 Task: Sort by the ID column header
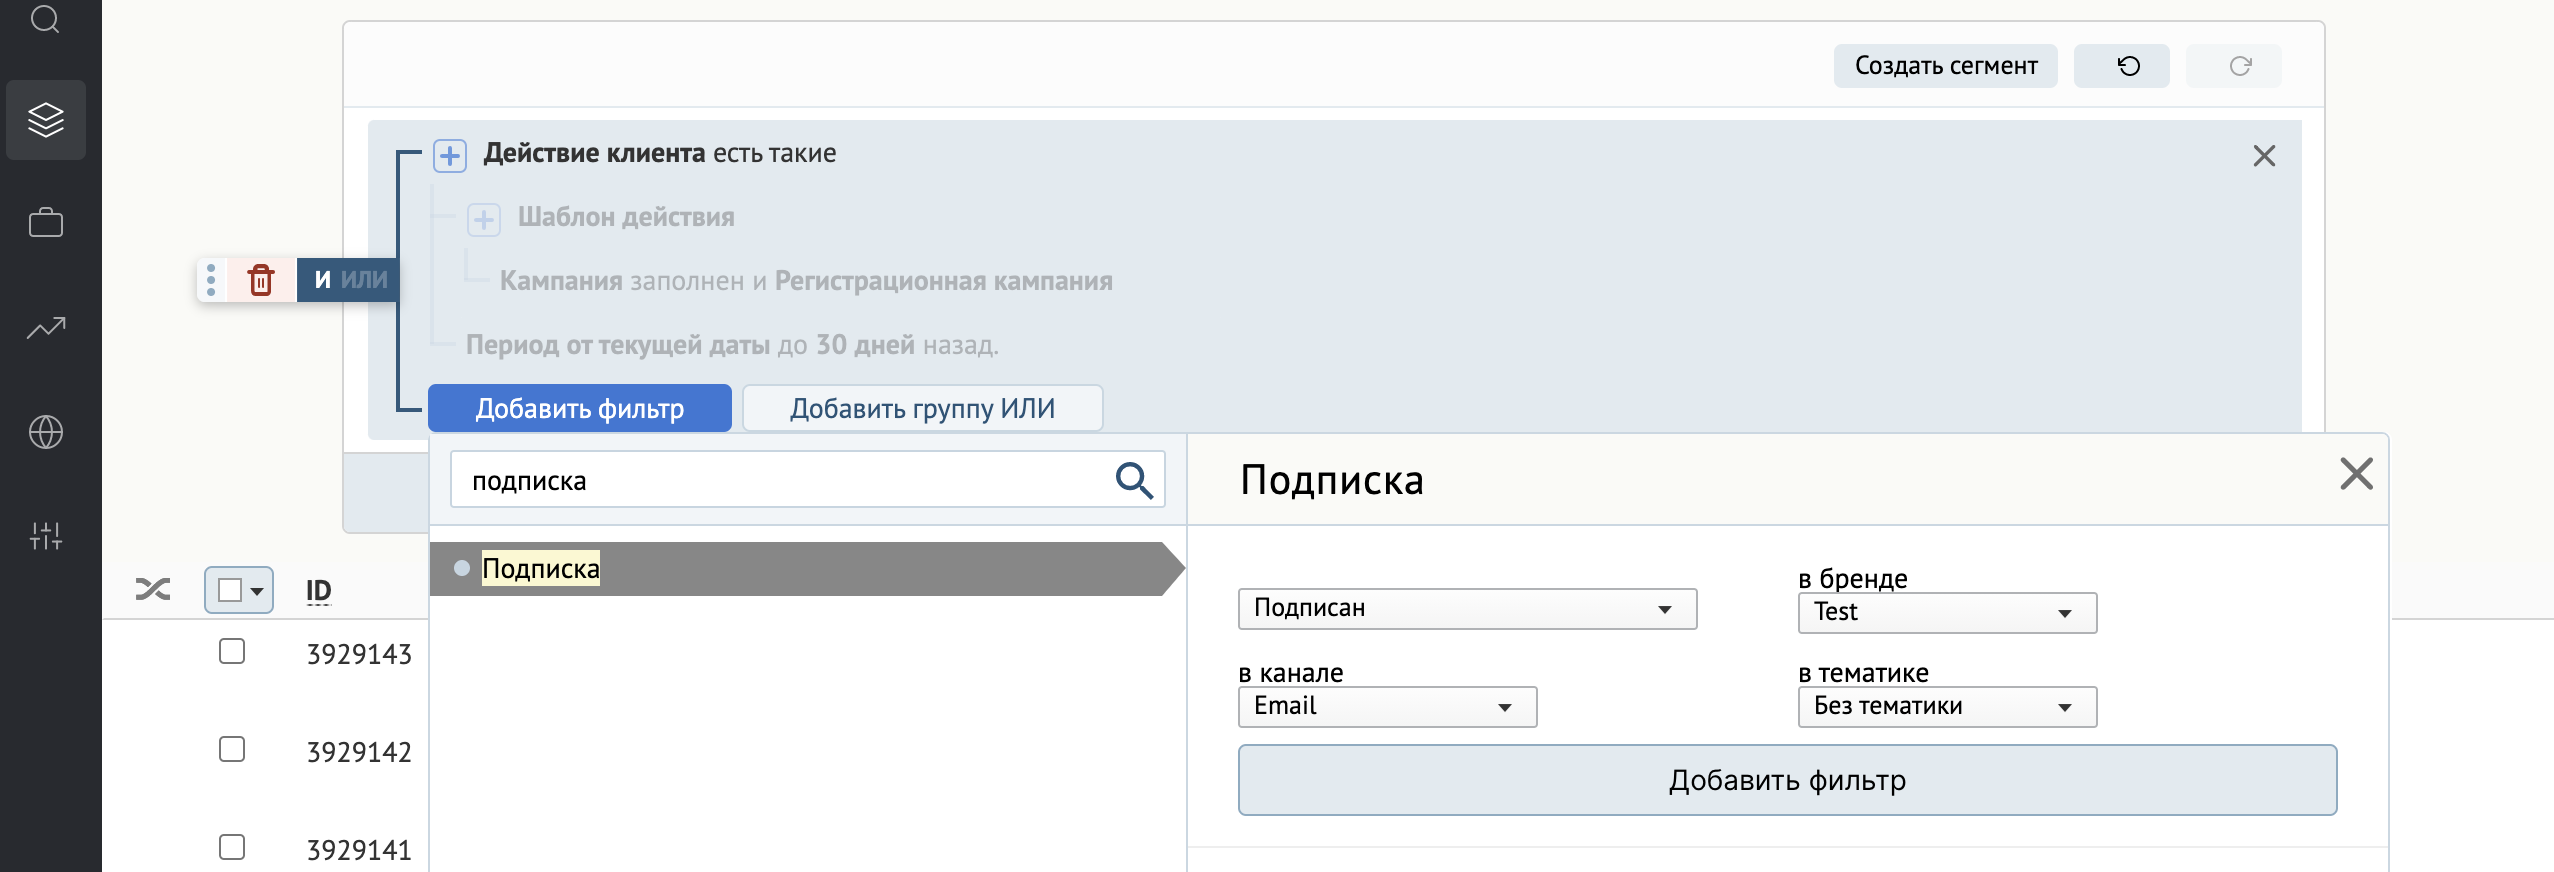coord(318,590)
